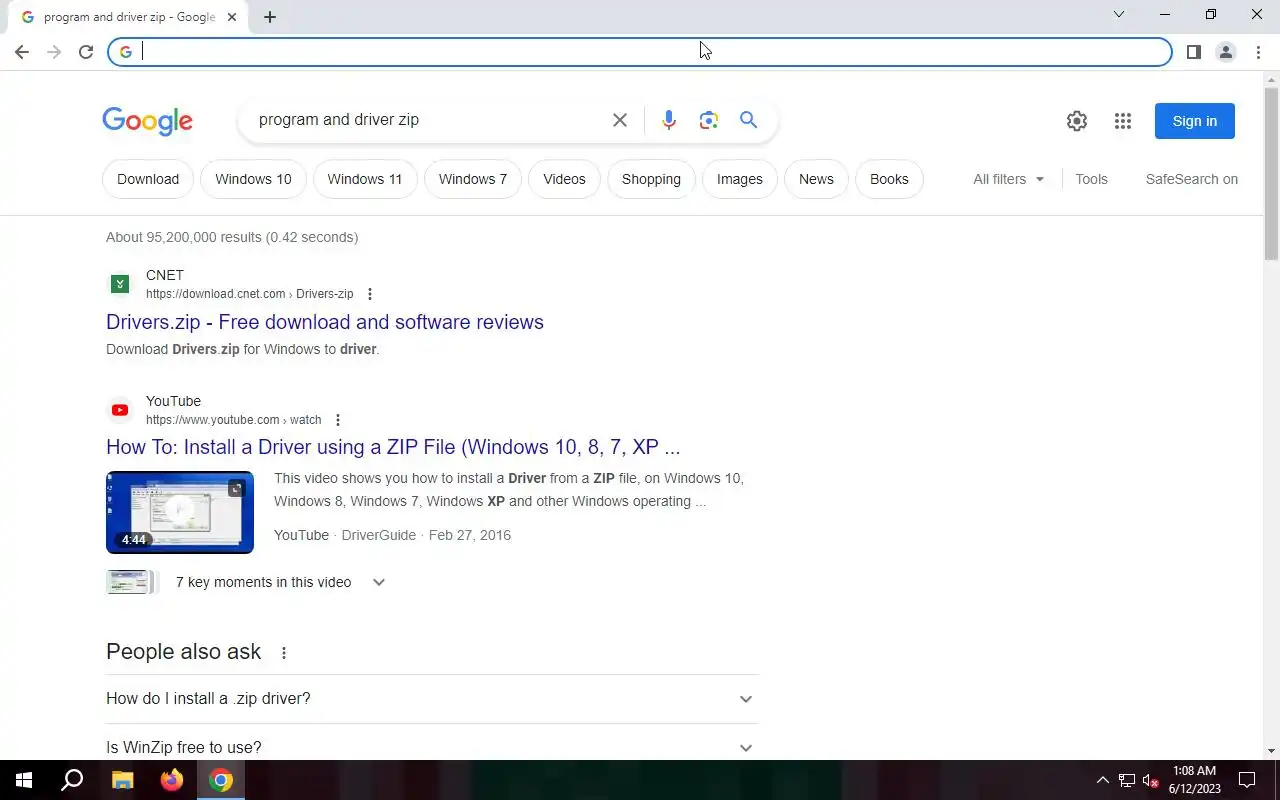Screen dimensions: 1280x800
Task: Open People also ask options menu
Action: [284, 653]
